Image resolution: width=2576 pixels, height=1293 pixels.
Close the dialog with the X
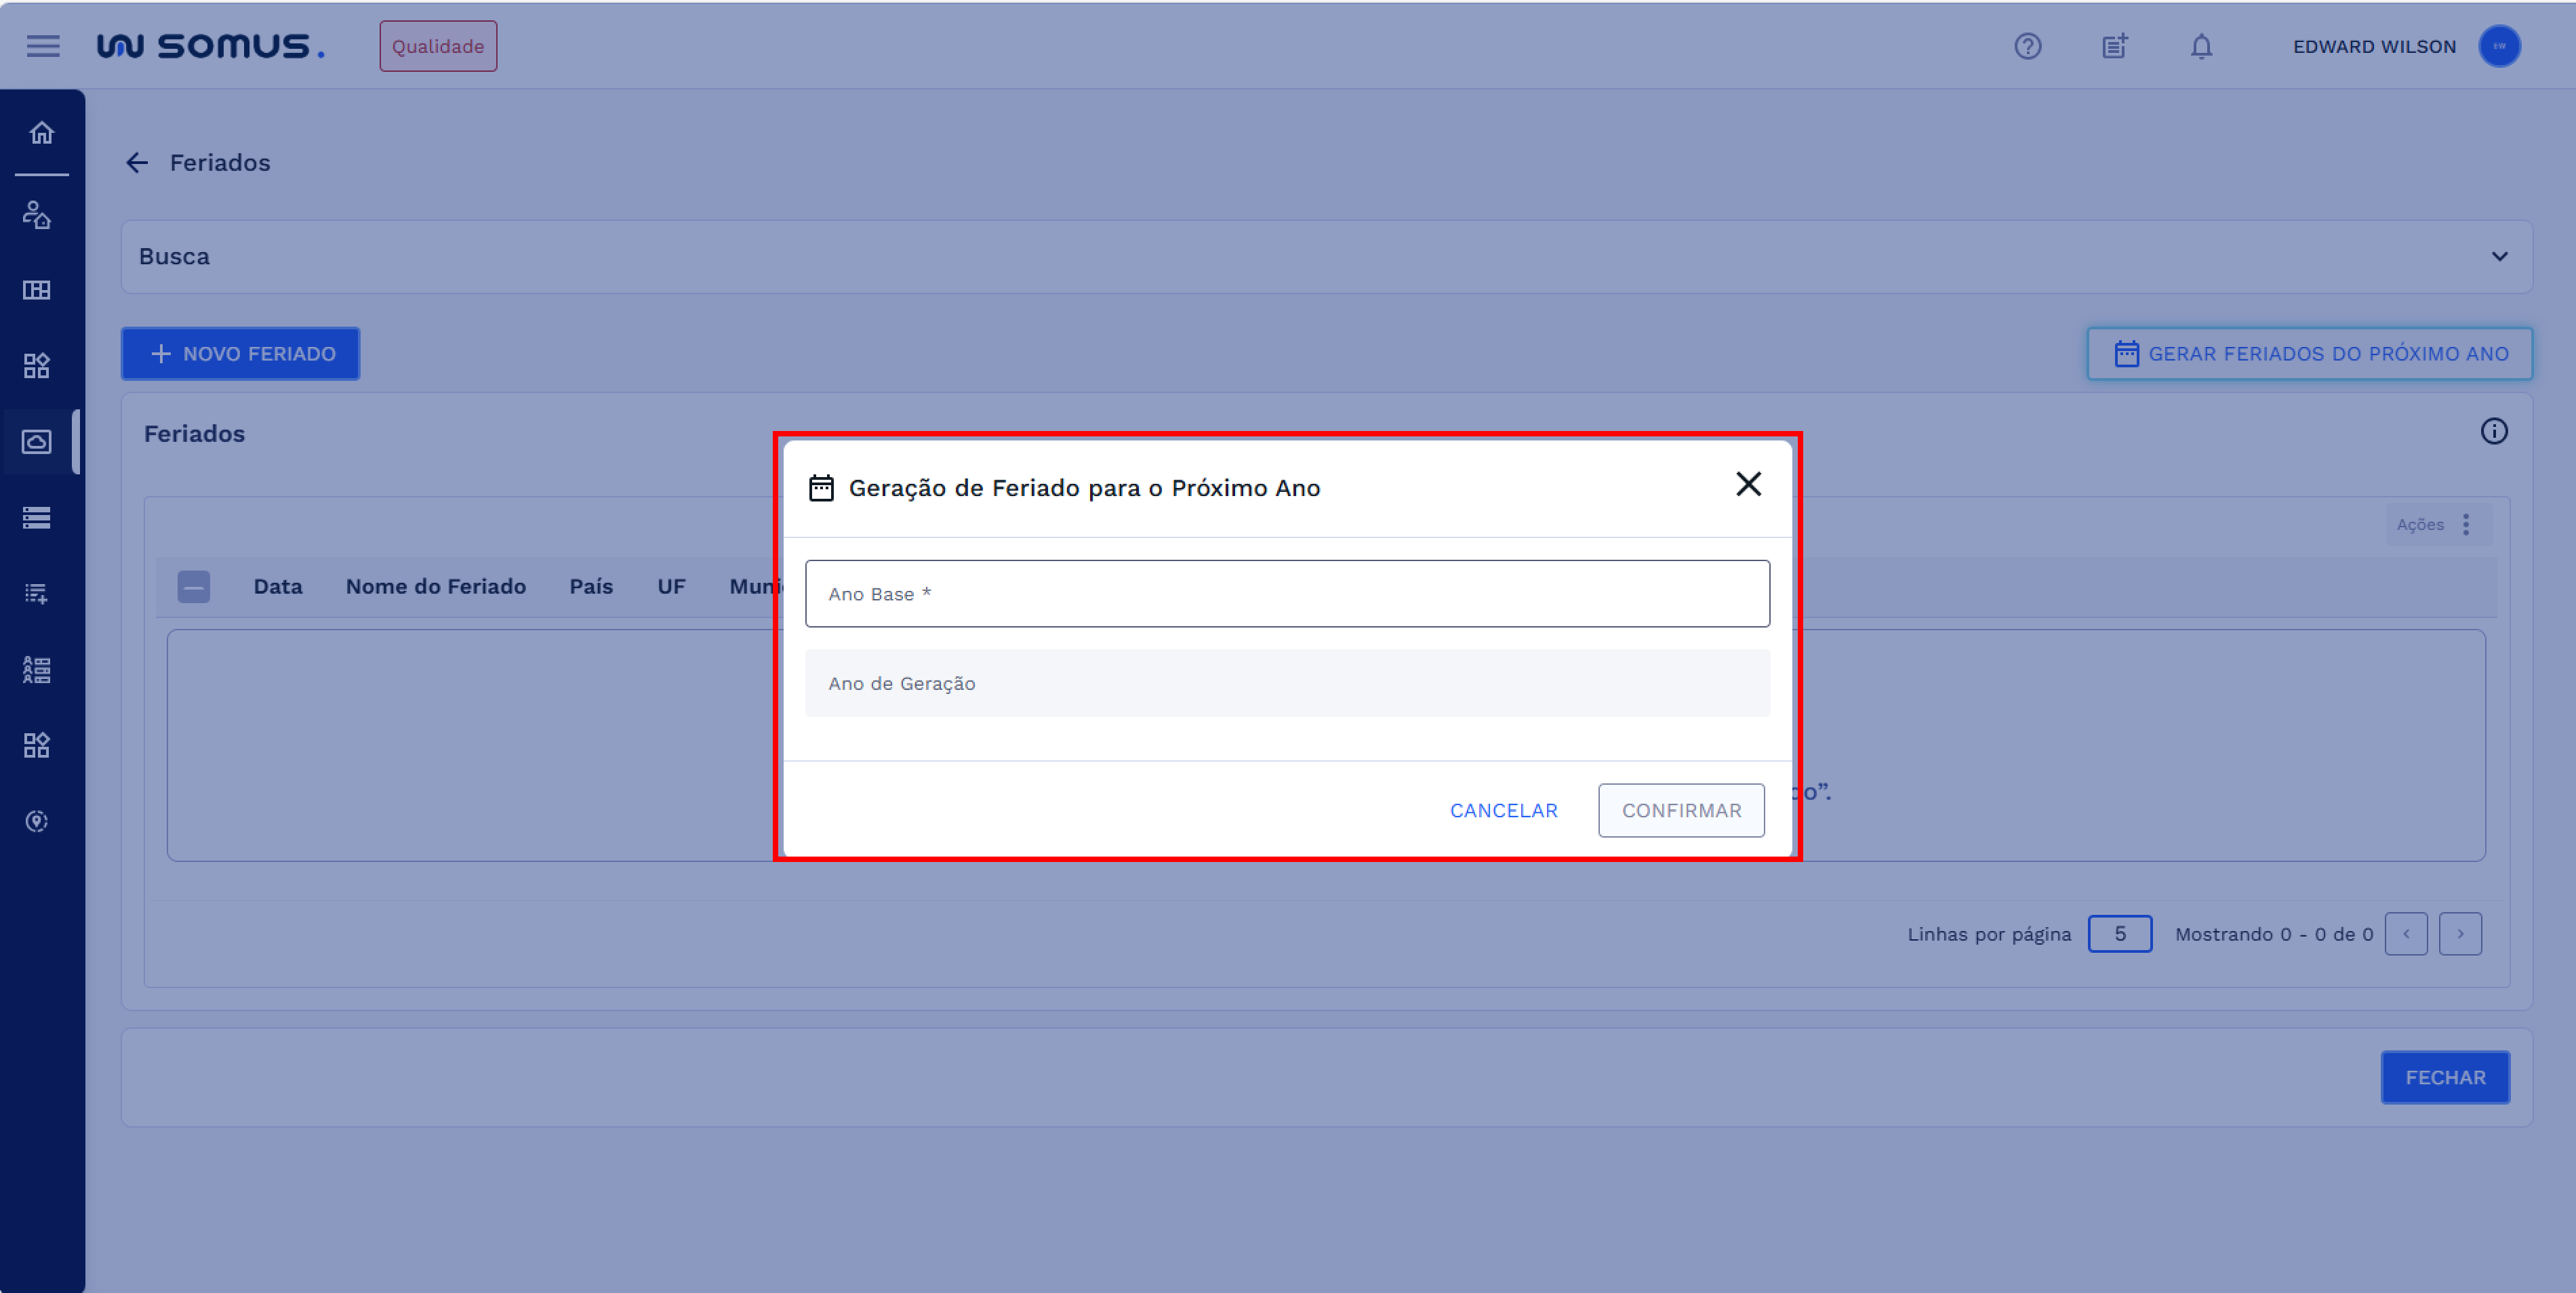[x=1748, y=485]
